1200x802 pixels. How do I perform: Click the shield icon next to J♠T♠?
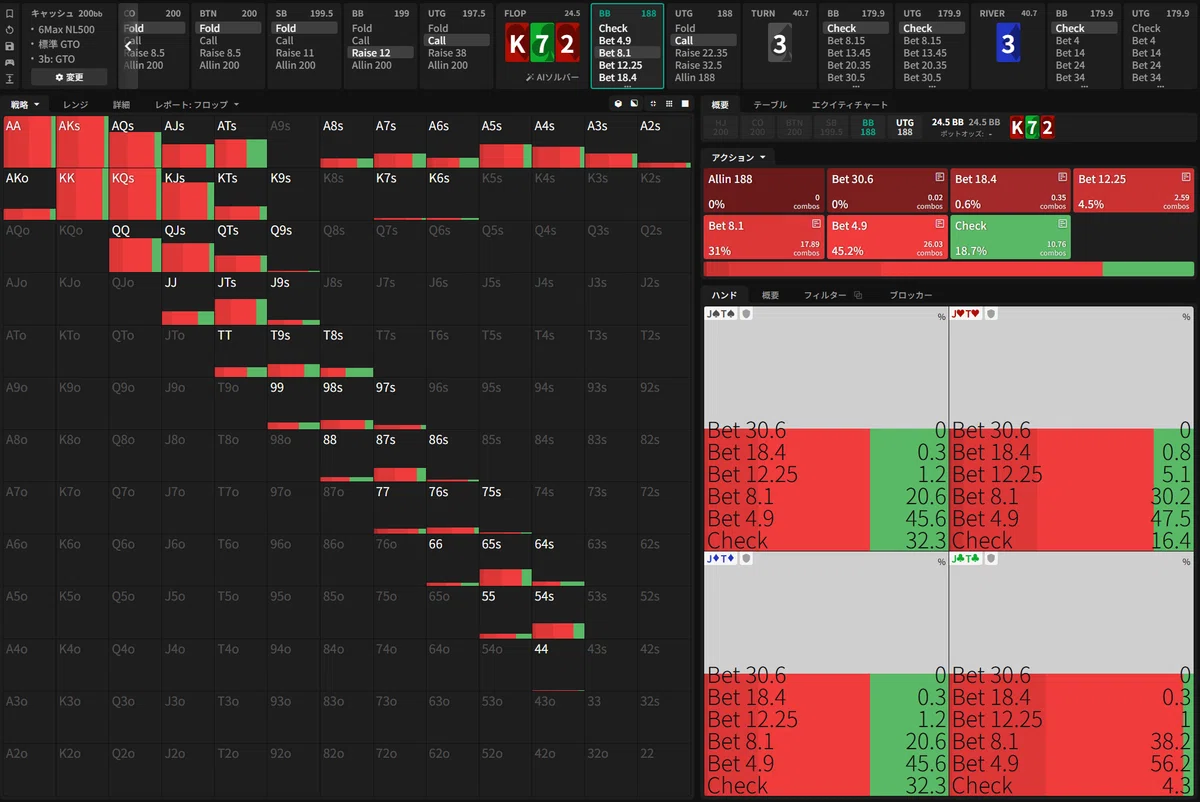(x=746, y=313)
